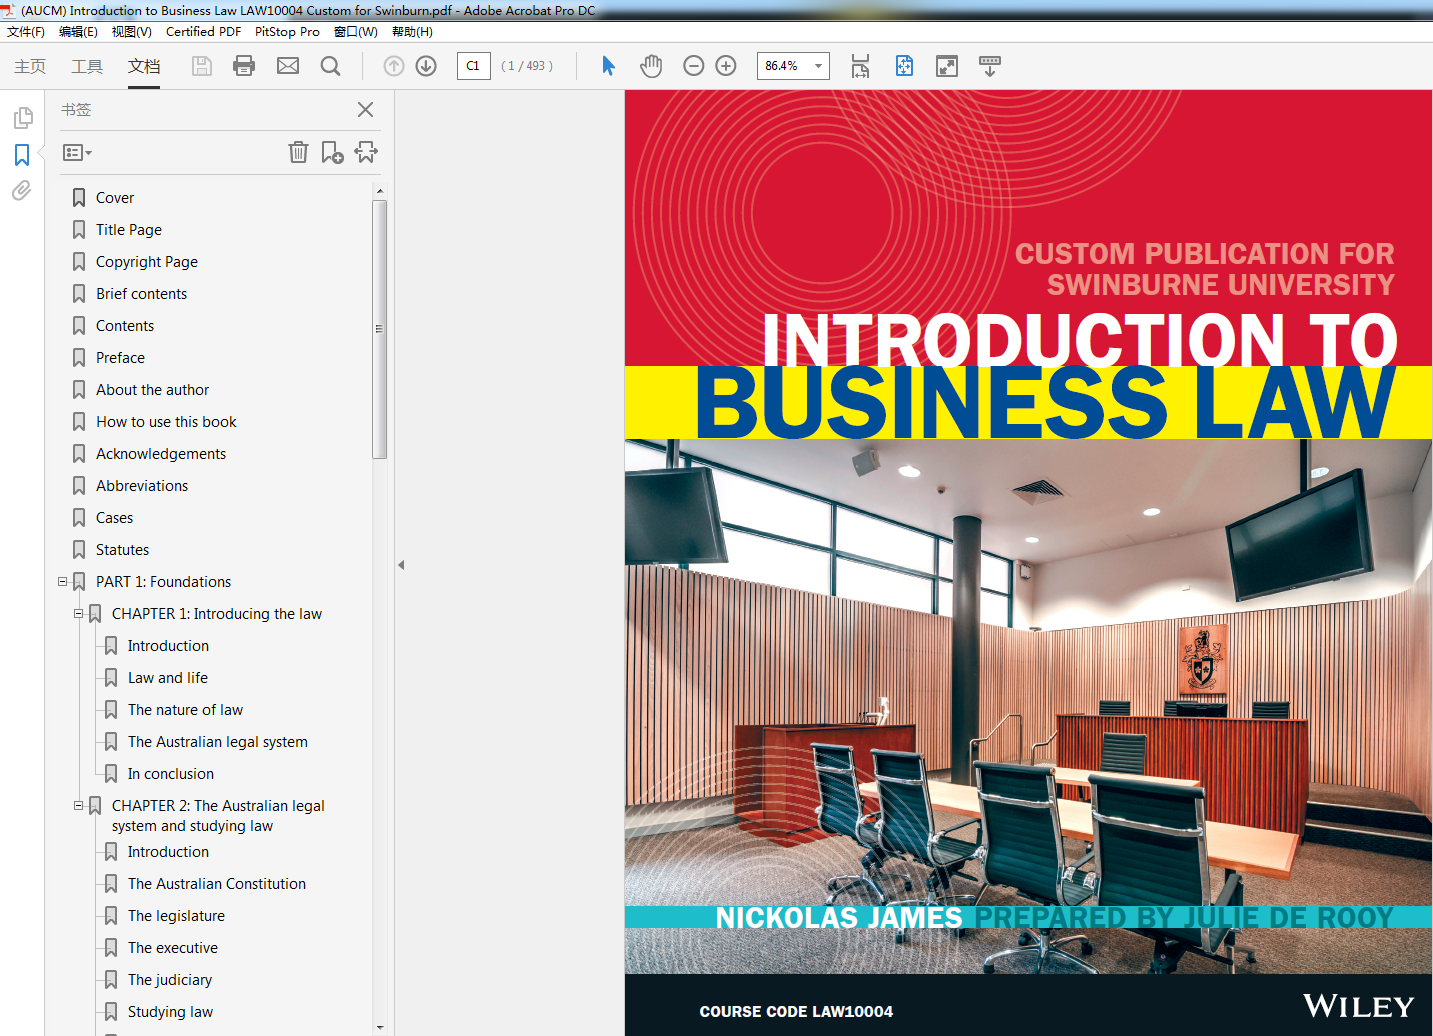Add a new bookmark icon
The image size is (1433, 1036).
[x=332, y=152]
